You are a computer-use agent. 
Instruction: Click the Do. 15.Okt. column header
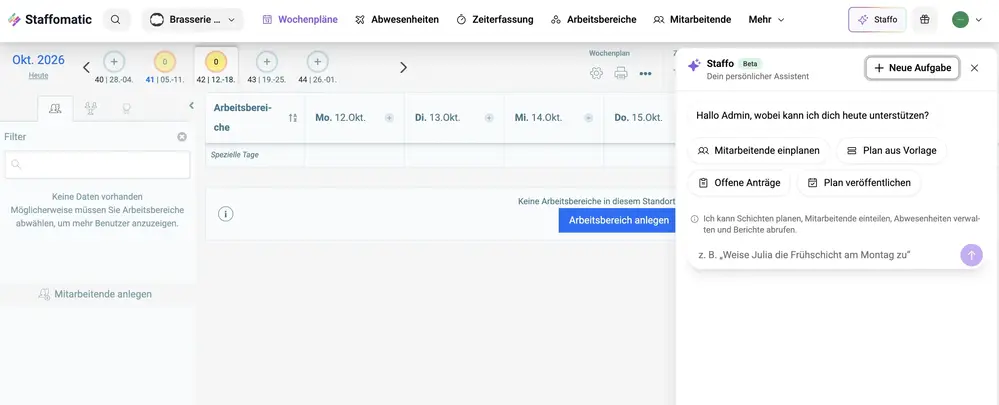click(x=638, y=118)
